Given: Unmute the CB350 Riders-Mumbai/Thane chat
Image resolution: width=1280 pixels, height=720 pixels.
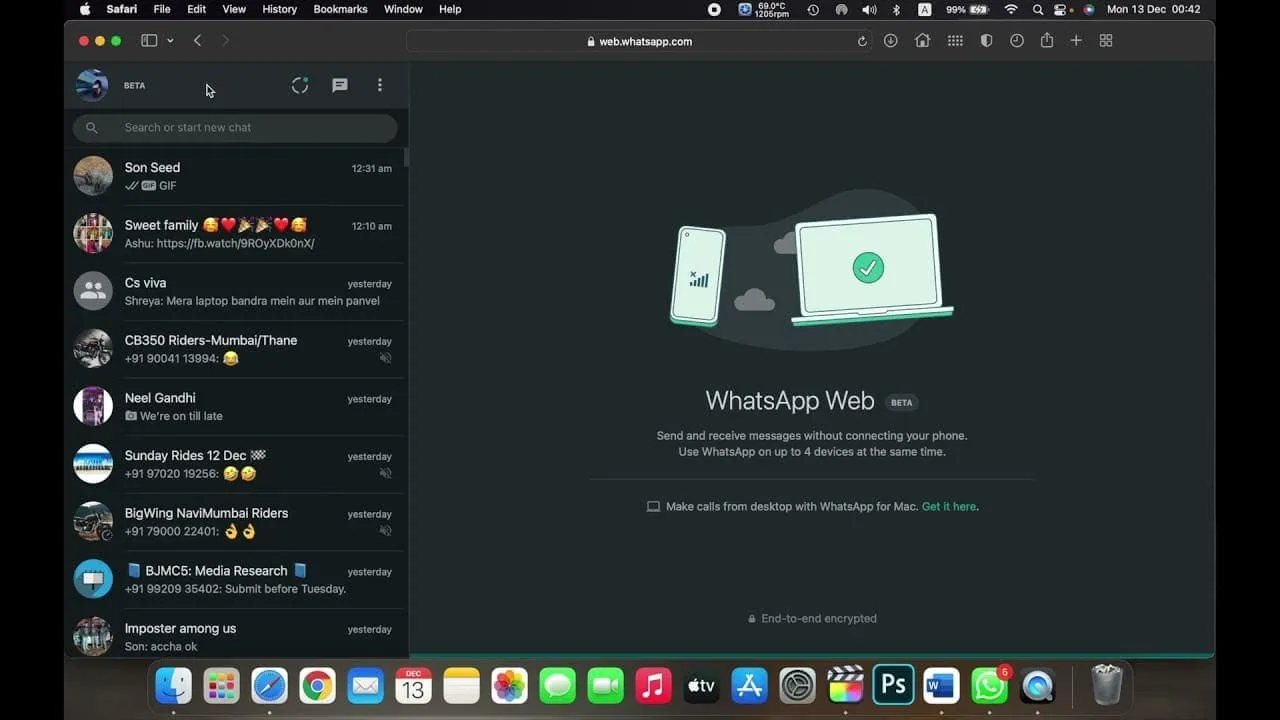Looking at the screenshot, I should (386, 358).
